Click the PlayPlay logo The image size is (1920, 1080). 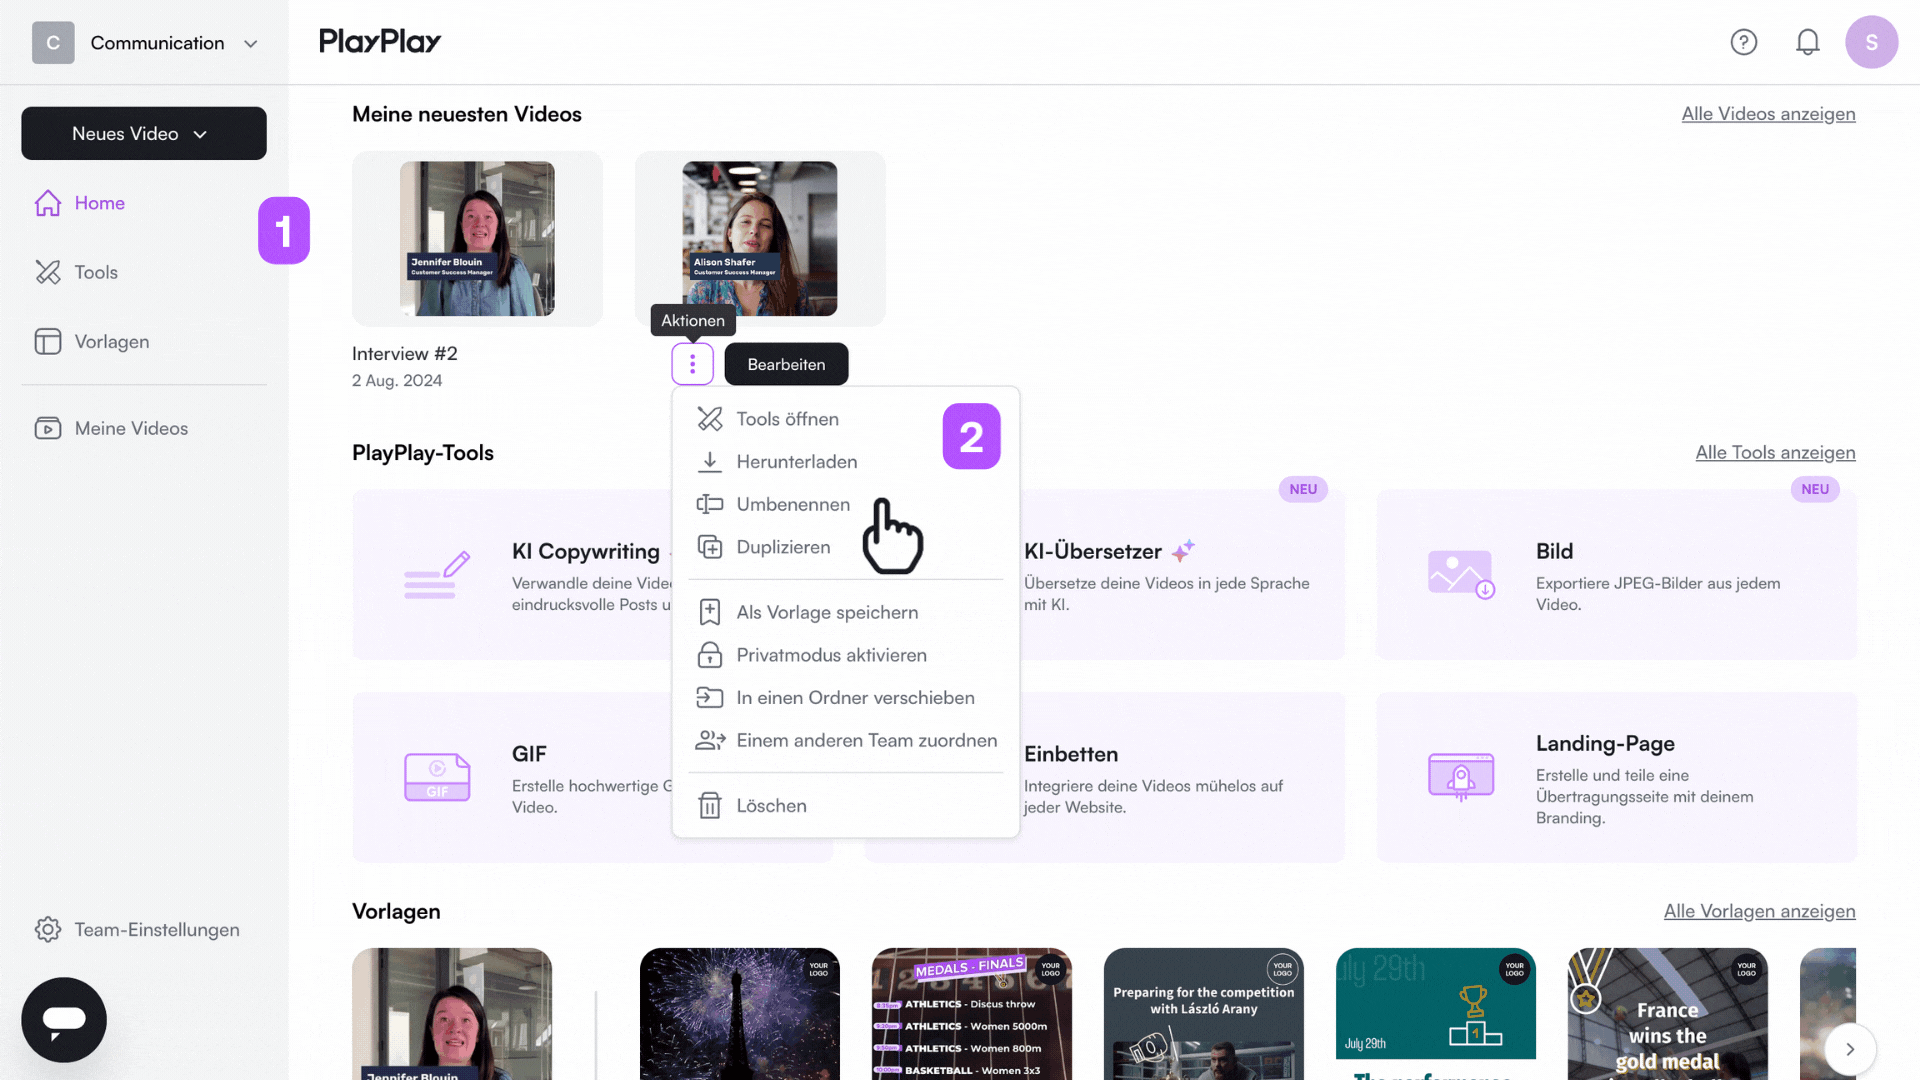[x=380, y=42]
